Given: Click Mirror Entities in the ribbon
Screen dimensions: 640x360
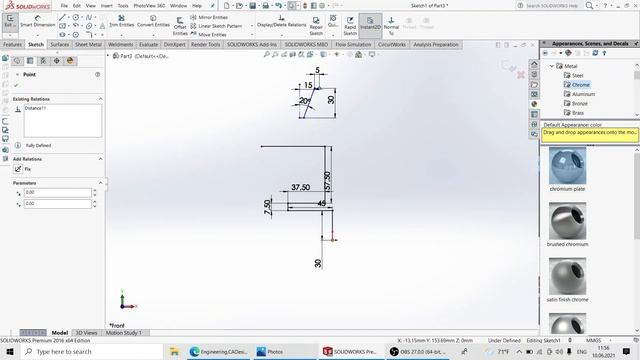Looking at the screenshot, I should [x=209, y=17].
